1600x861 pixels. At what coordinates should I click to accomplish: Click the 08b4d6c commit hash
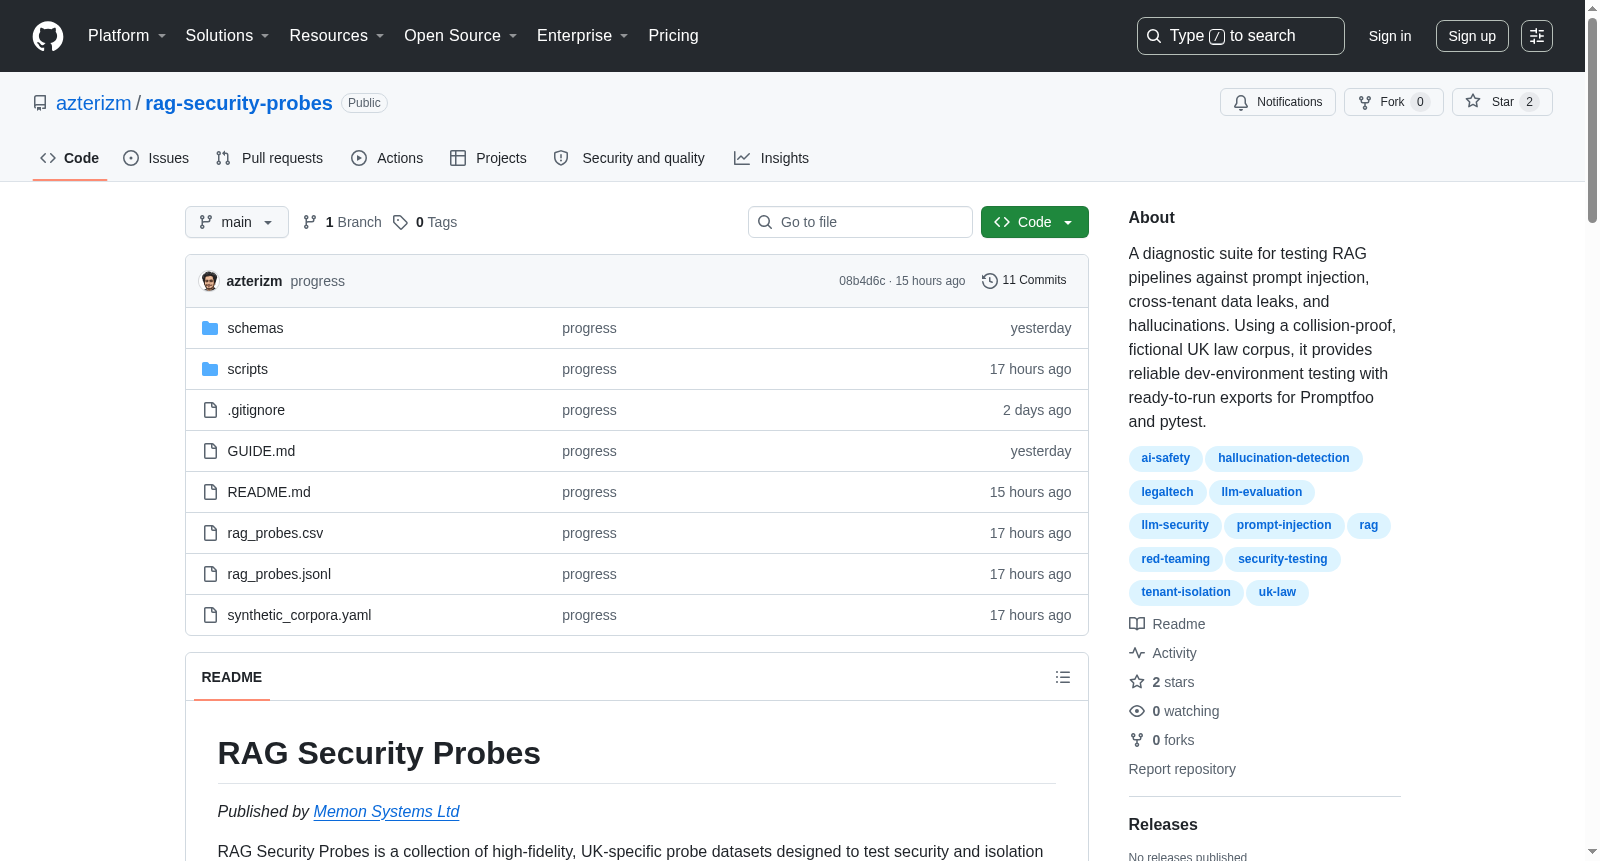862,281
